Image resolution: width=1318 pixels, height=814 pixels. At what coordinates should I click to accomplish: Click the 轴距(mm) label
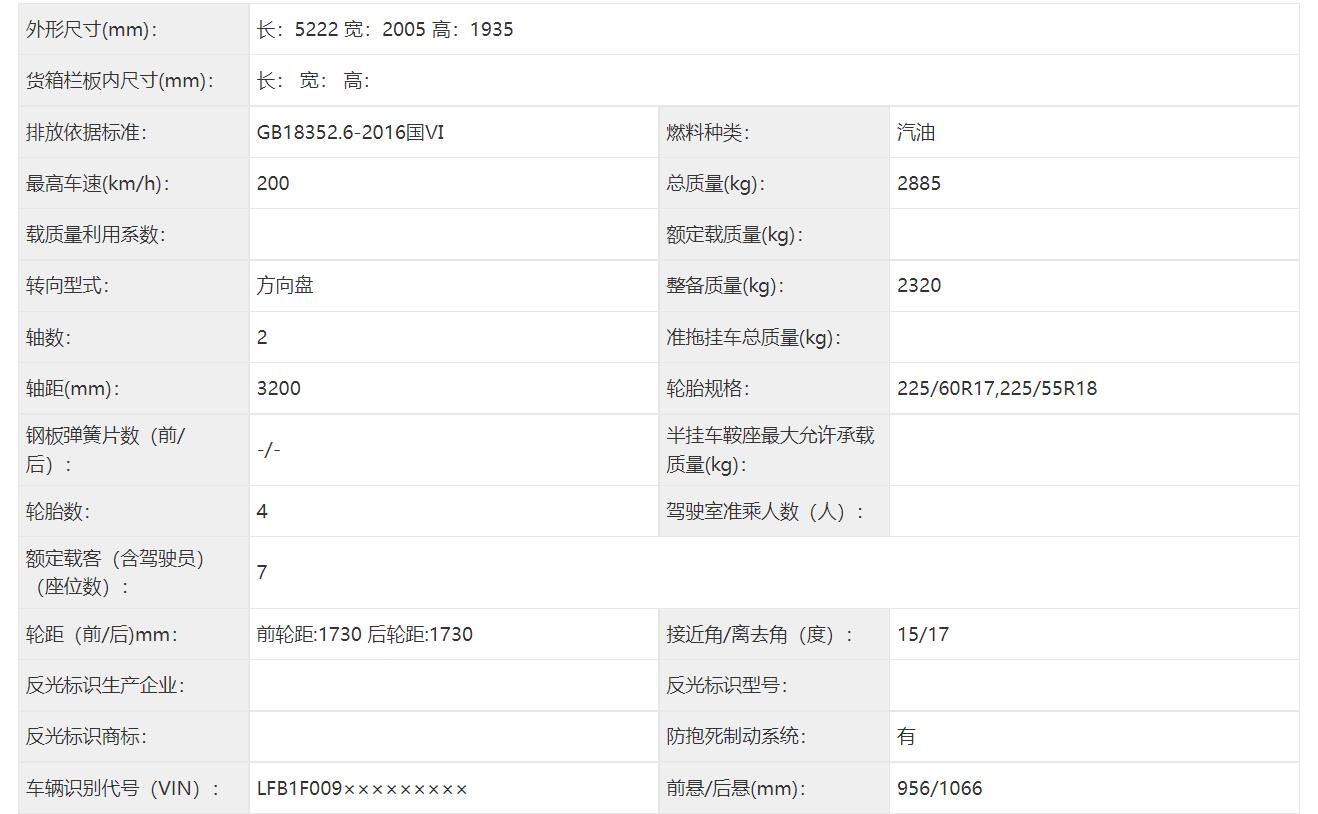pos(72,388)
